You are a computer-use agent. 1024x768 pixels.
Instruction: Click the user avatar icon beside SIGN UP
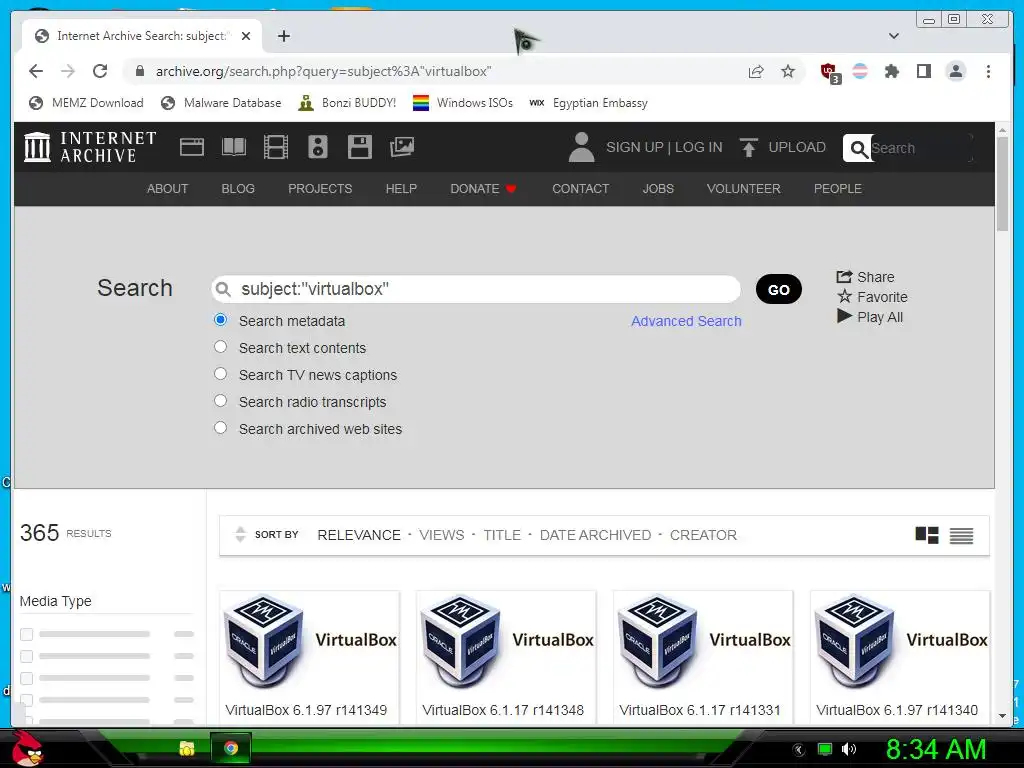pos(581,147)
